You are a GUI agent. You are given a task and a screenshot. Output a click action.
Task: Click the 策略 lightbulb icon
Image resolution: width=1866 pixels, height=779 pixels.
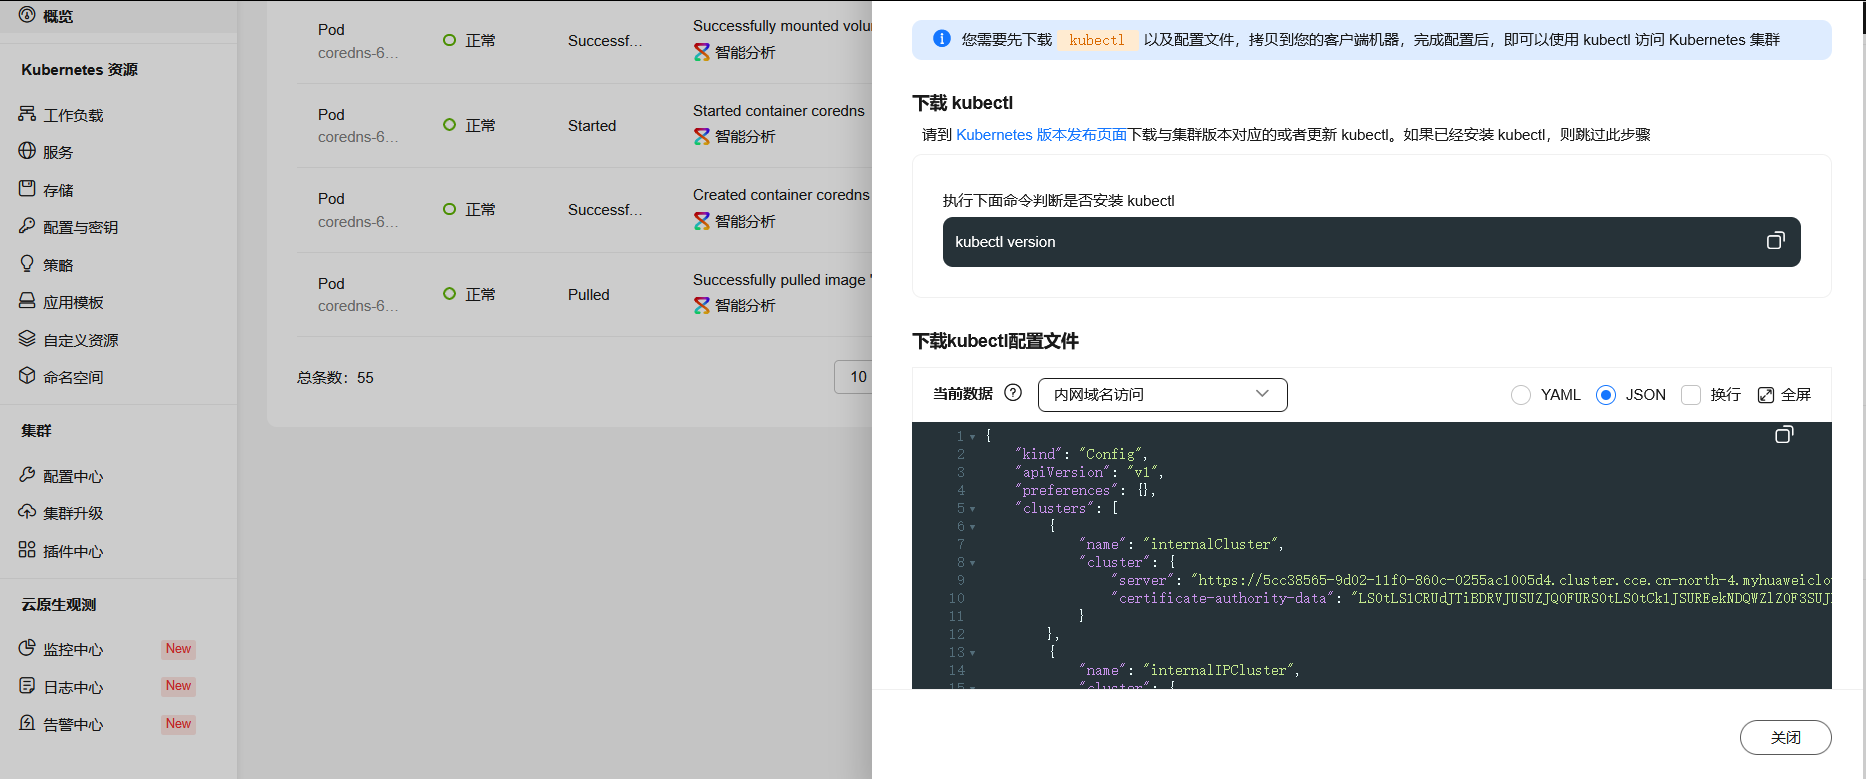coord(27,264)
